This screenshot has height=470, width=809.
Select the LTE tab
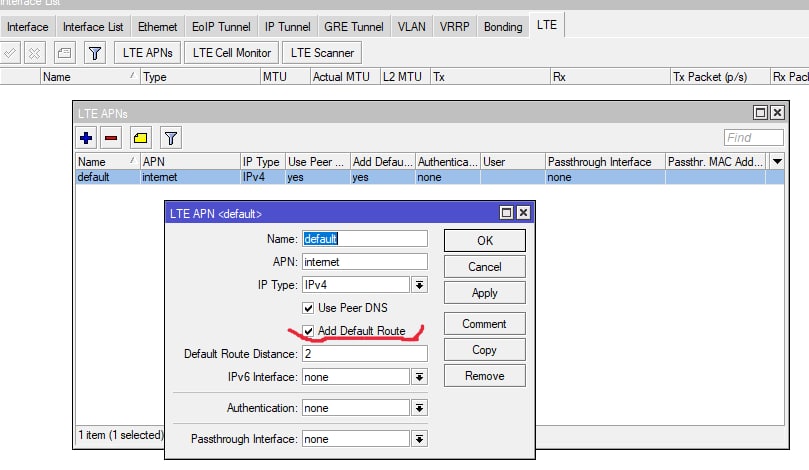(546, 25)
